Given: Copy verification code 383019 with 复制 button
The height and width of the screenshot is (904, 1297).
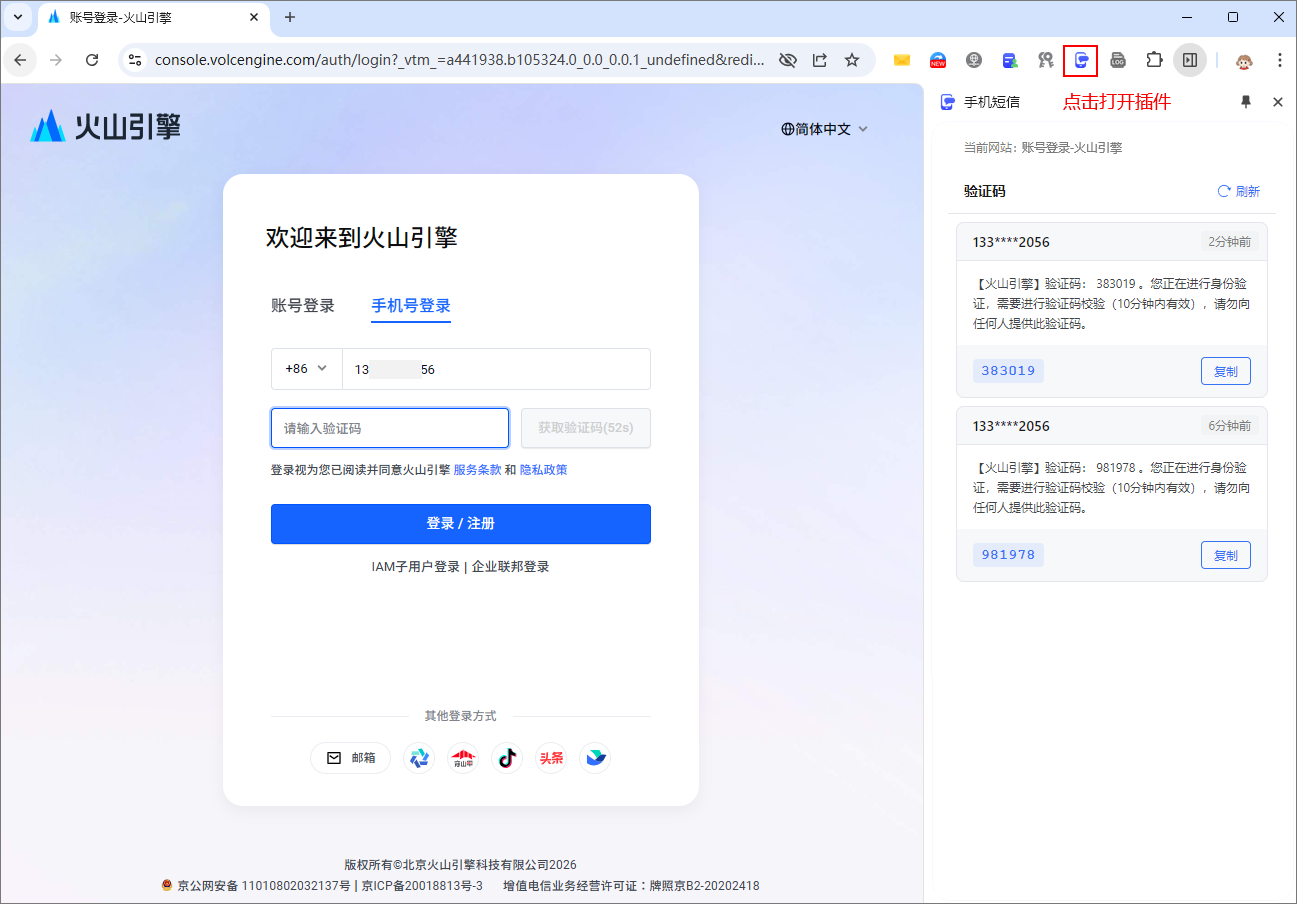Looking at the screenshot, I should point(1225,371).
